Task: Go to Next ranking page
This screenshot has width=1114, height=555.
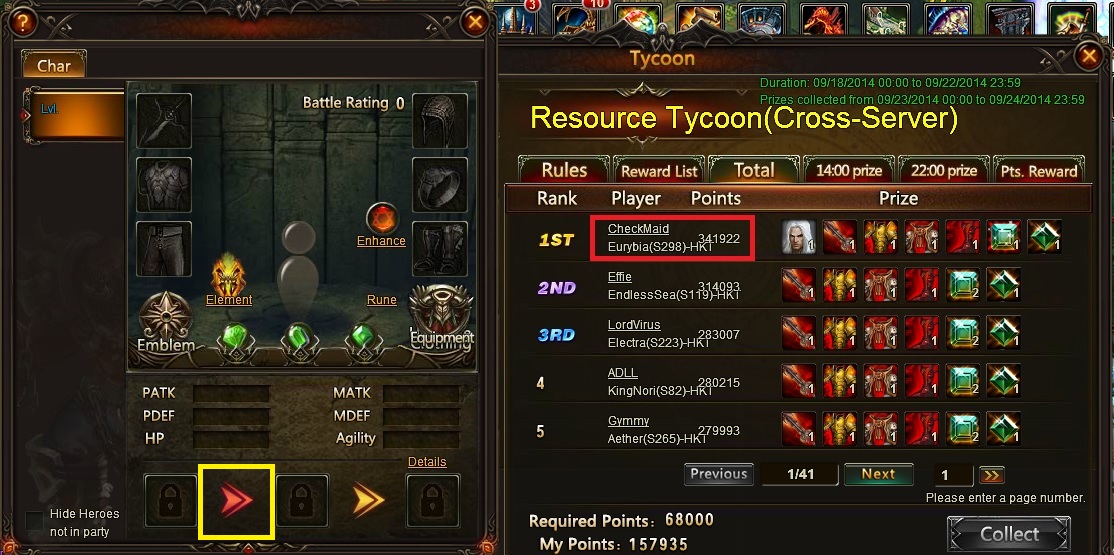Action: pyautogui.click(x=878, y=474)
